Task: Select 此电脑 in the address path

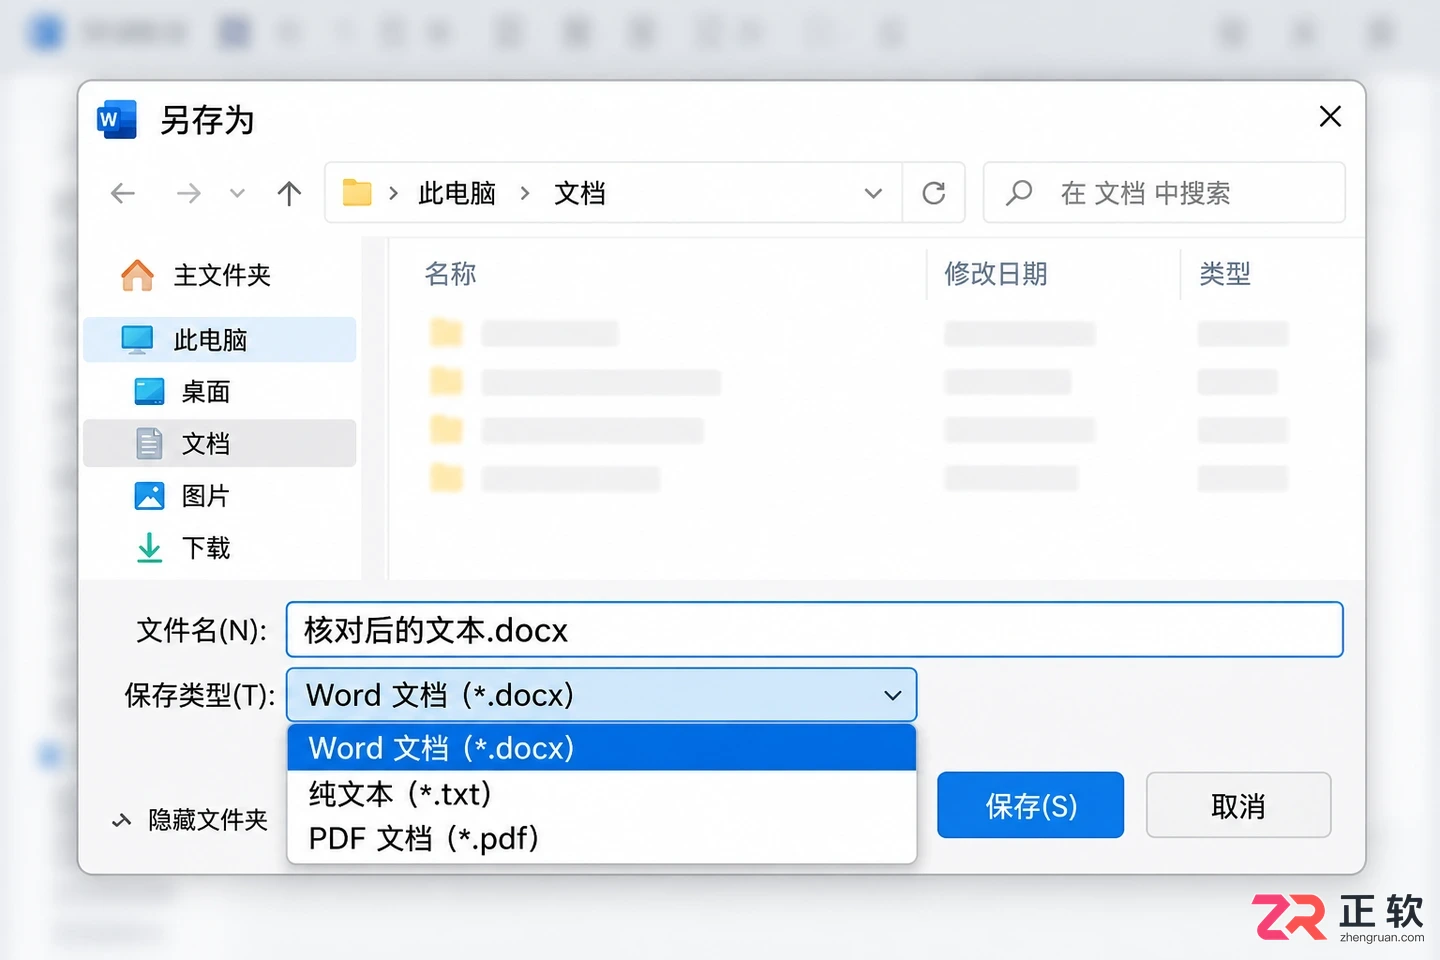Action: click(457, 193)
